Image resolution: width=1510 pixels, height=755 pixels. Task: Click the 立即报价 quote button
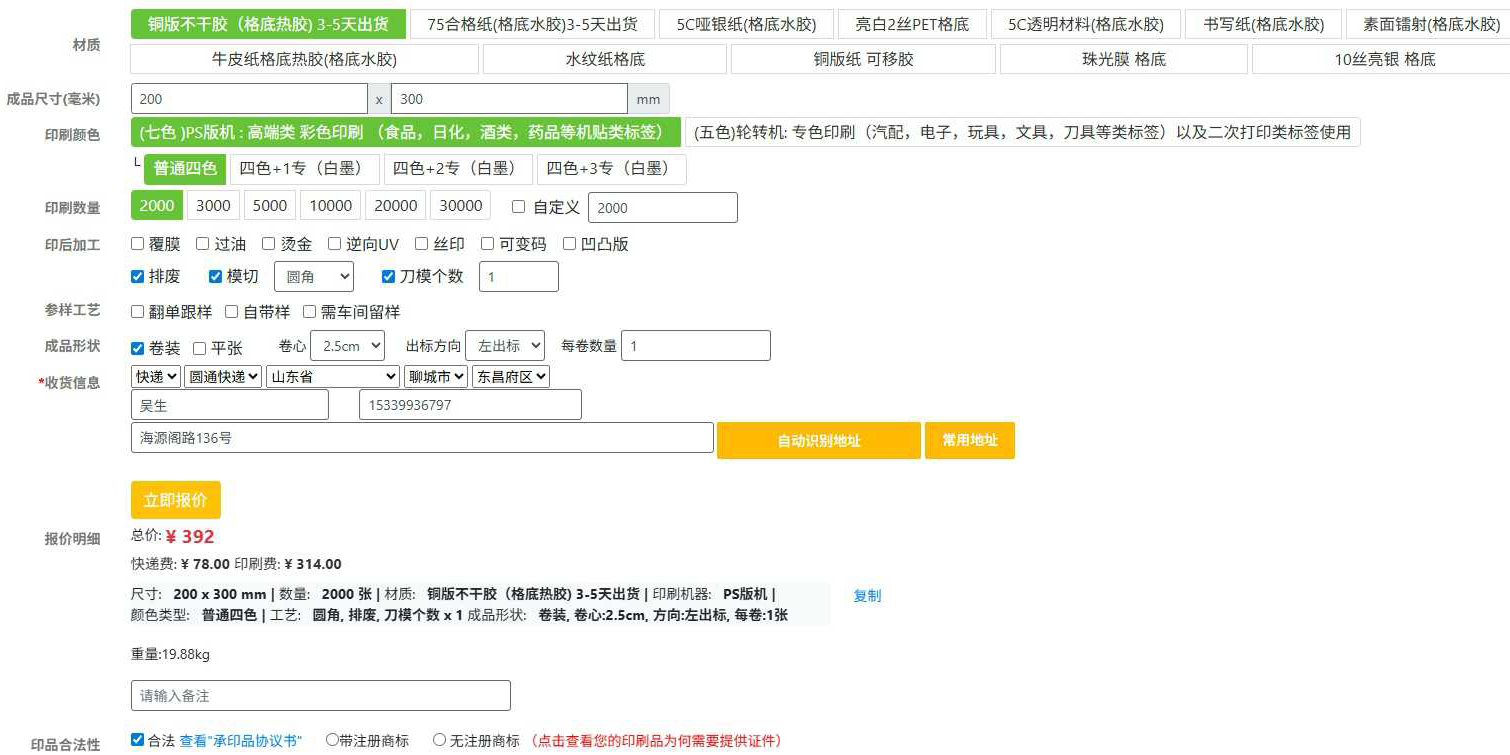pos(175,500)
